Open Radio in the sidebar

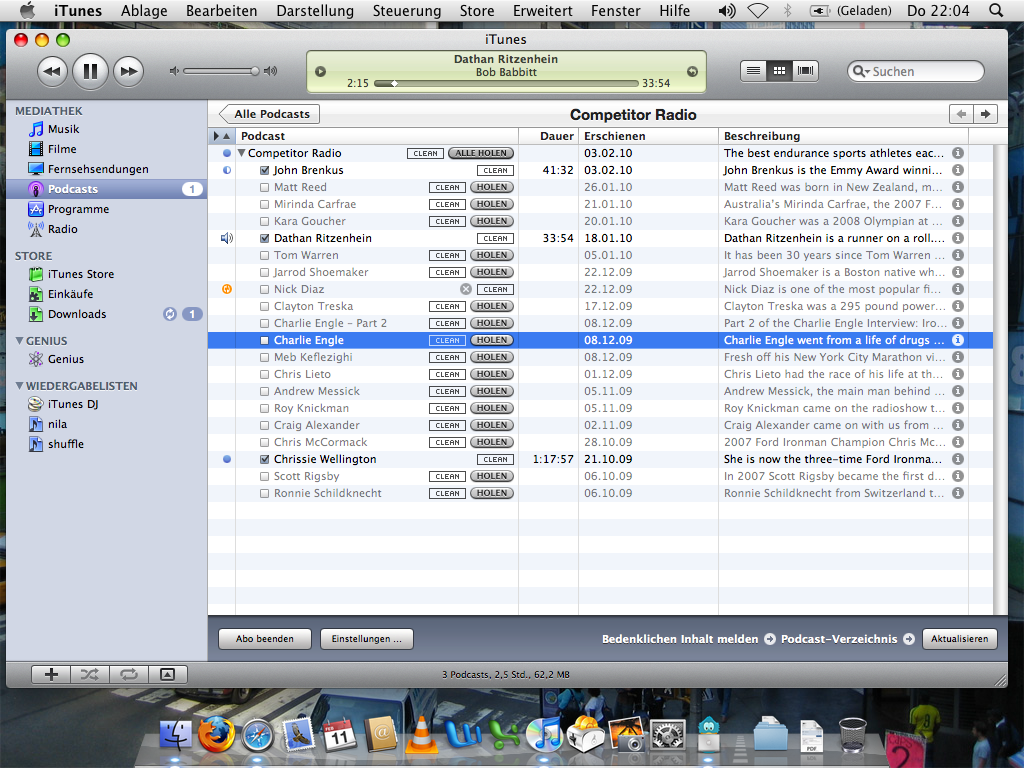pos(63,229)
